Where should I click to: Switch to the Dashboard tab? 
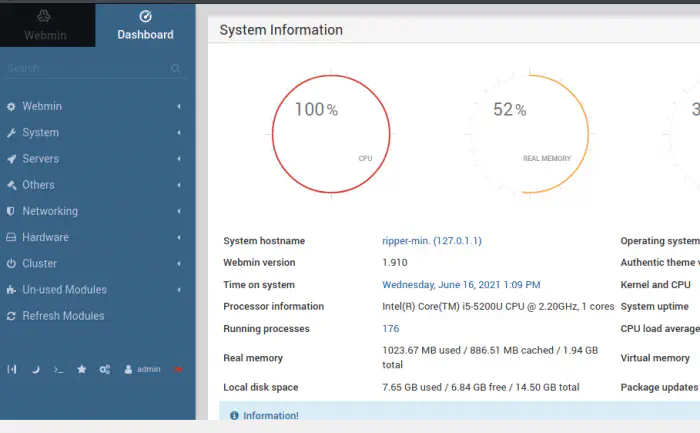[145, 25]
